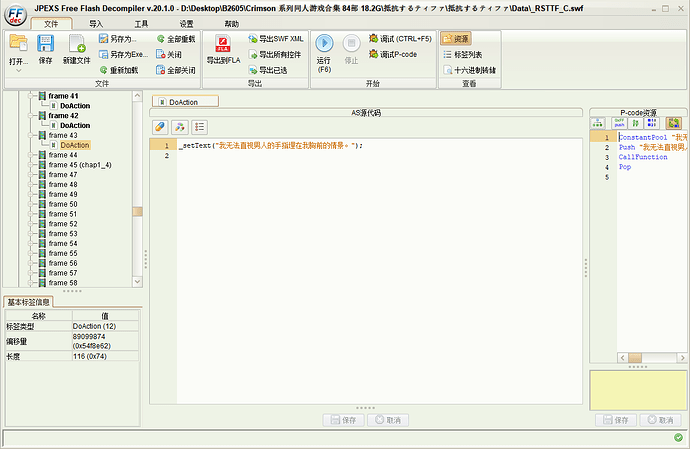
Task: Open the 帮助 ribbon tab
Action: (232, 24)
